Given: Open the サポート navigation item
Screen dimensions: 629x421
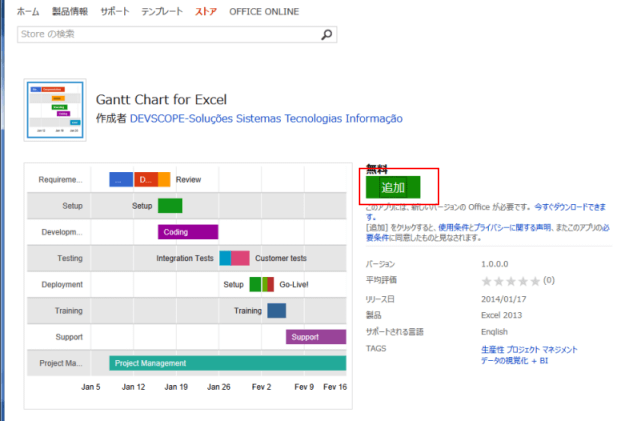Looking at the screenshot, I should tap(115, 12).
